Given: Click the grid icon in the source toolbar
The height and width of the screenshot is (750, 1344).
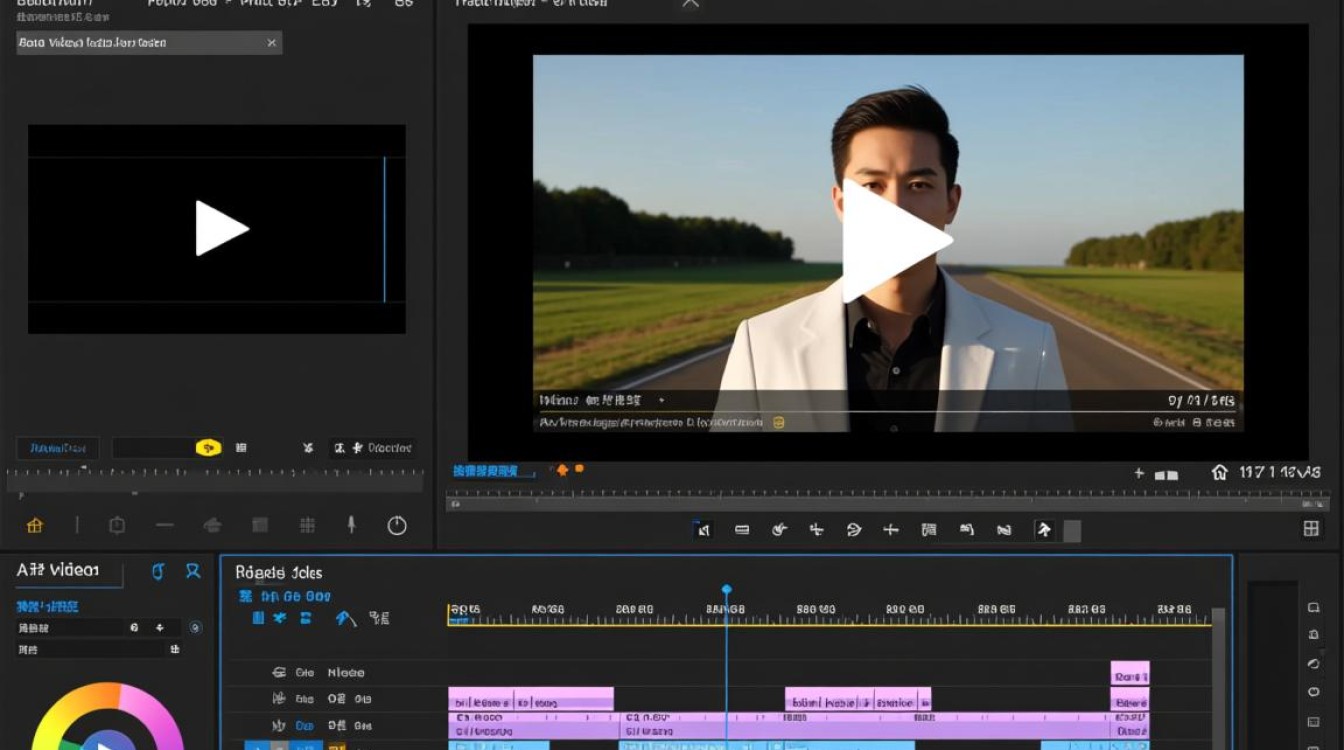Looking at the screenshot, I should point(308,525).
